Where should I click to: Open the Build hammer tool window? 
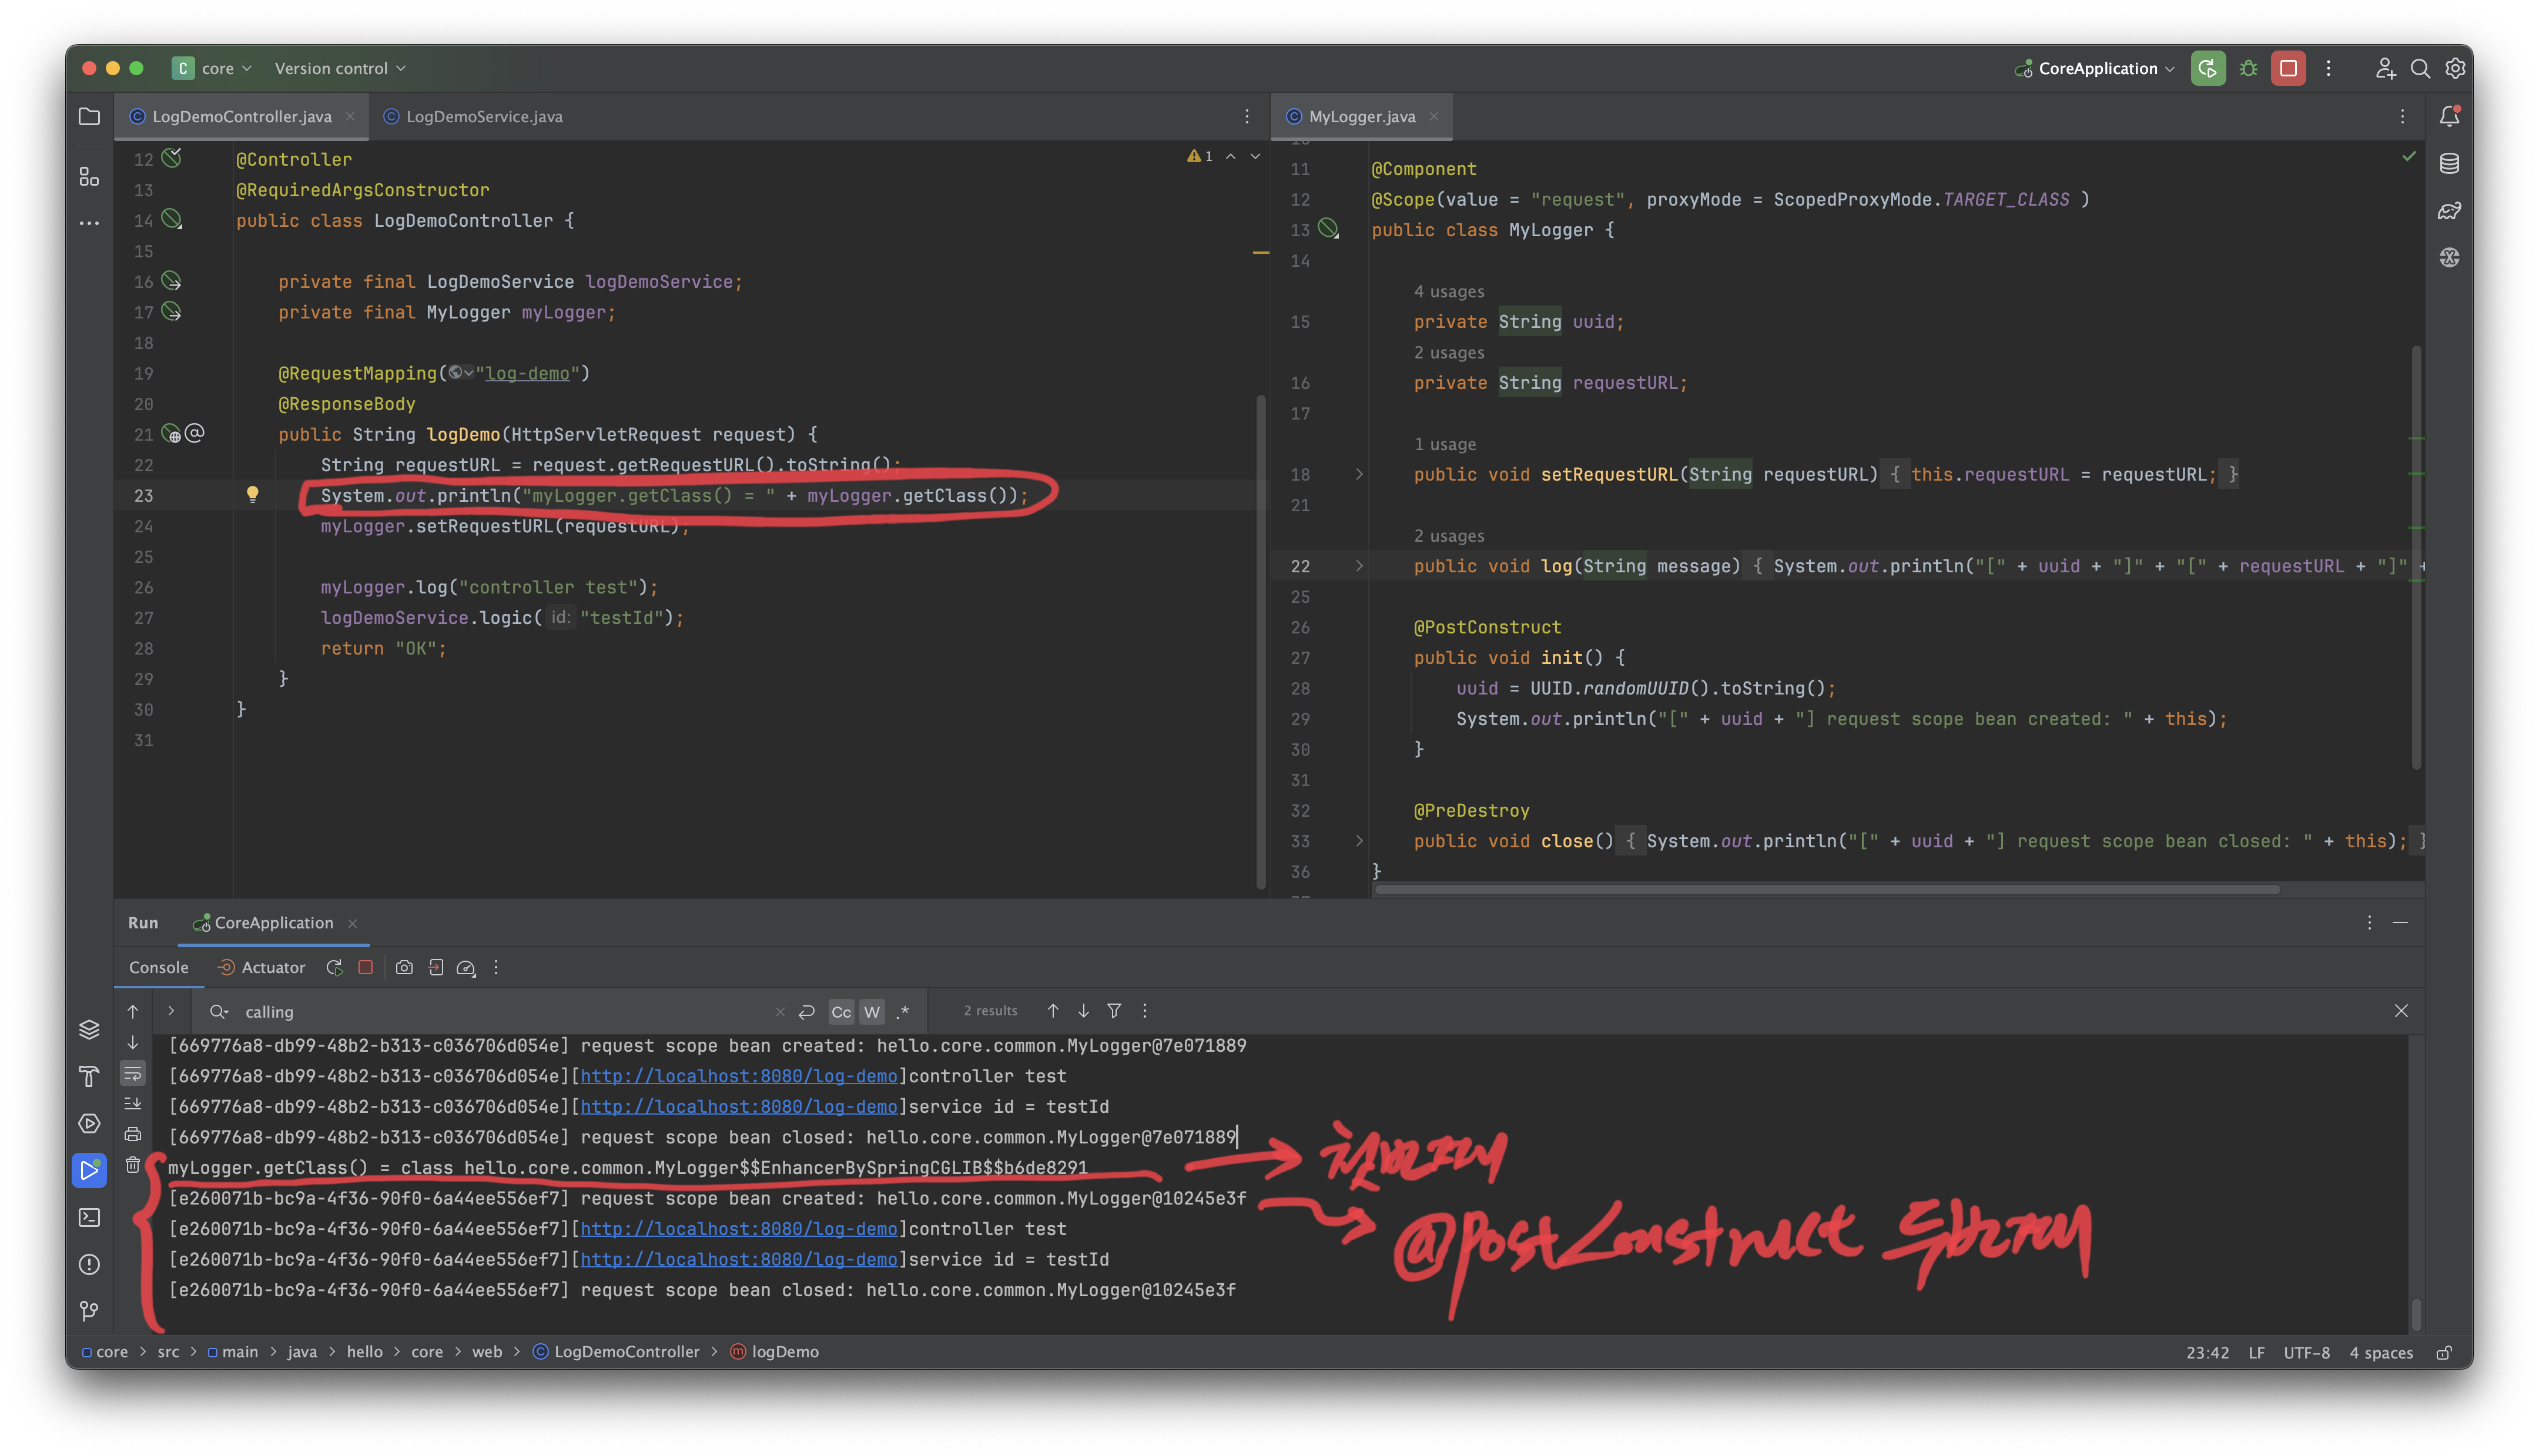[x=89, y=1076]
